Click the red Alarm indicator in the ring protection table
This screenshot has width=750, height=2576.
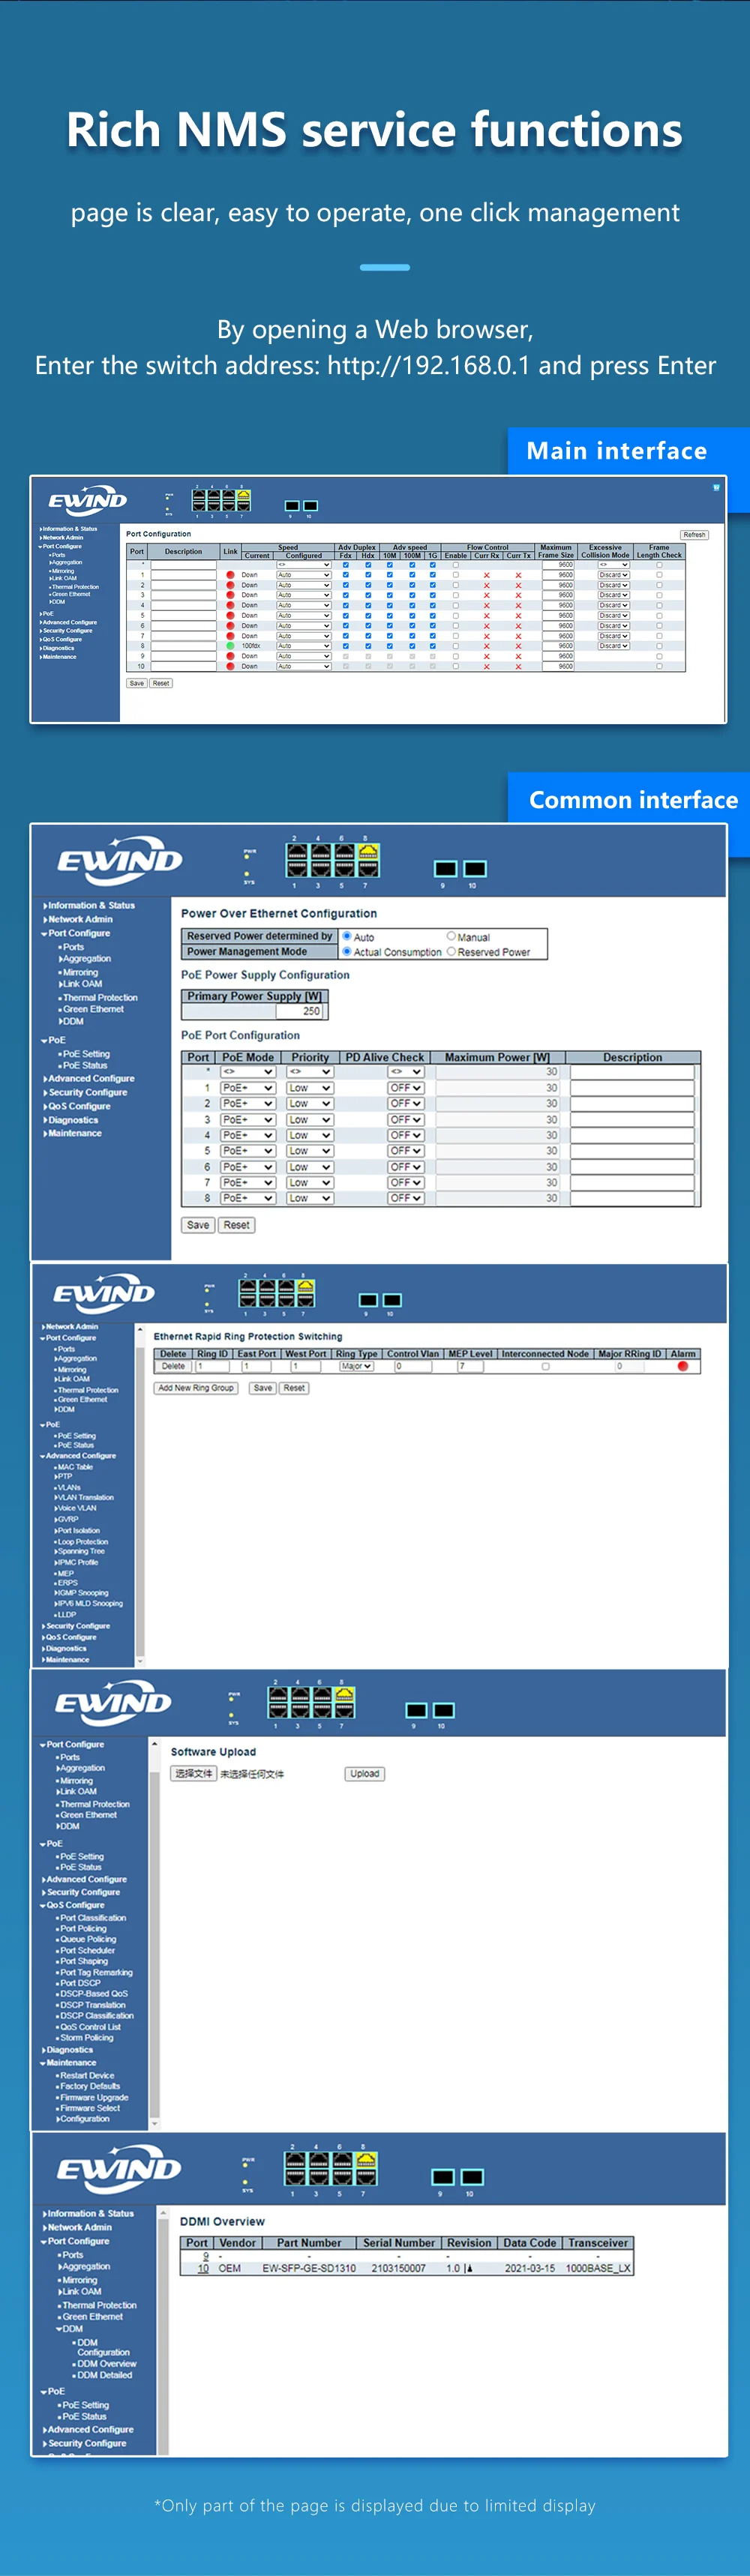pos(683,1366)
